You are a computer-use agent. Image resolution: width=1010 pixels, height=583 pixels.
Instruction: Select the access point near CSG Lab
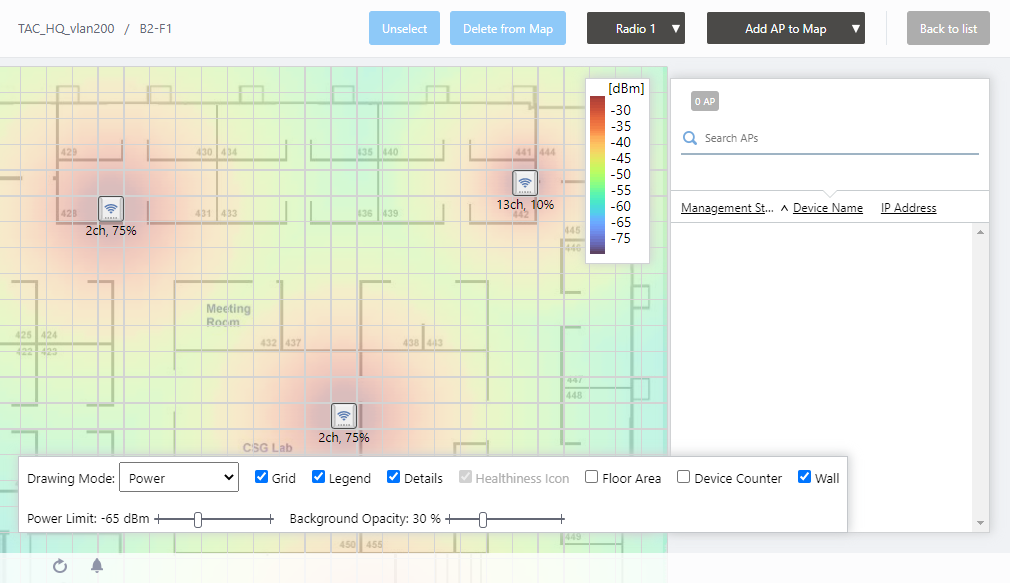[x=343, y=415]
